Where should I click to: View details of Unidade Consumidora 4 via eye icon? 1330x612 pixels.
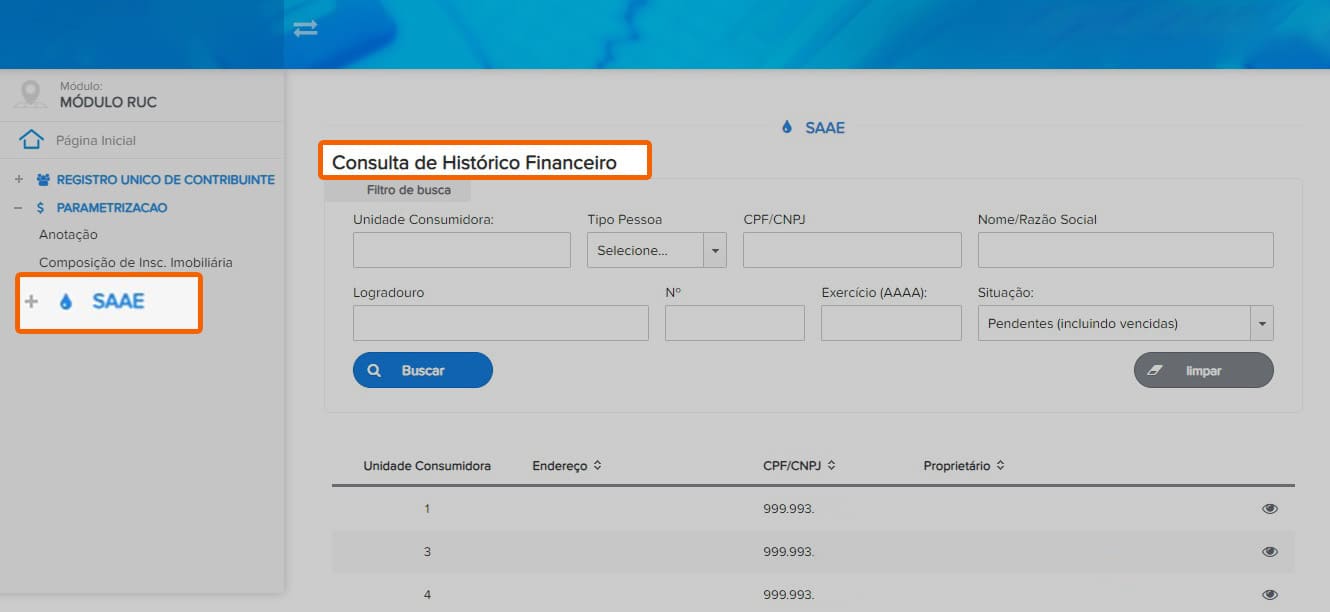point(1270,595)
